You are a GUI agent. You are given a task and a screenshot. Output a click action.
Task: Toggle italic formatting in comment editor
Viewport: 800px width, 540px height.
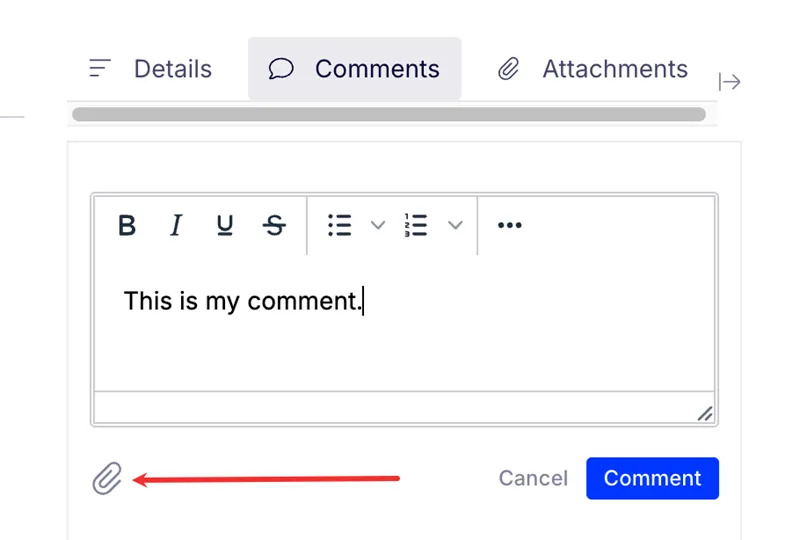point(176,225)
